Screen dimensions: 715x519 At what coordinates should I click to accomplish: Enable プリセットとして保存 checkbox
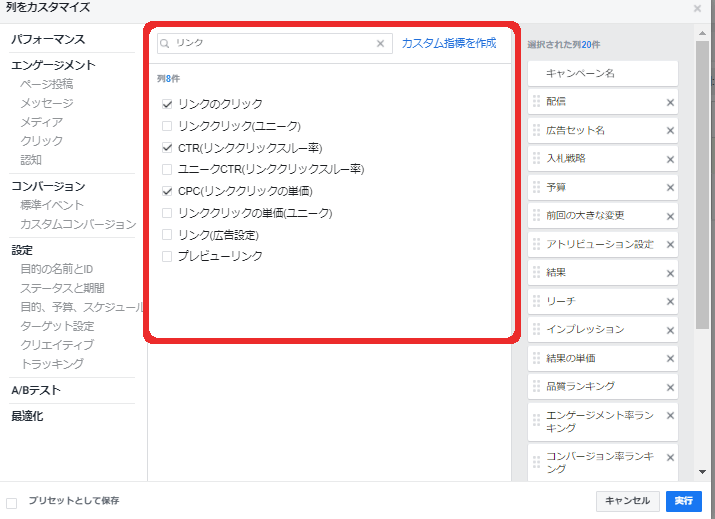click(x=11, y=503)
